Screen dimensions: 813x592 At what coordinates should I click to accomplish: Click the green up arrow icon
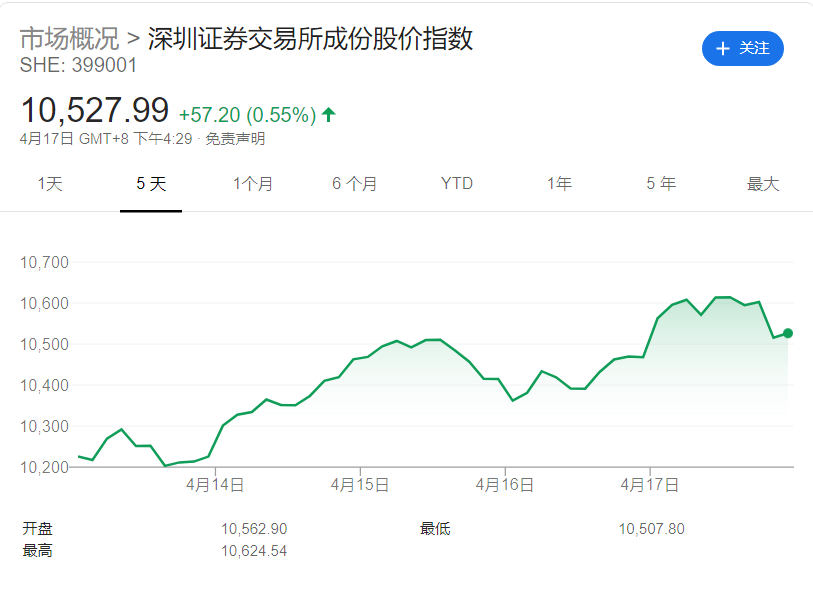click(329, 115)
